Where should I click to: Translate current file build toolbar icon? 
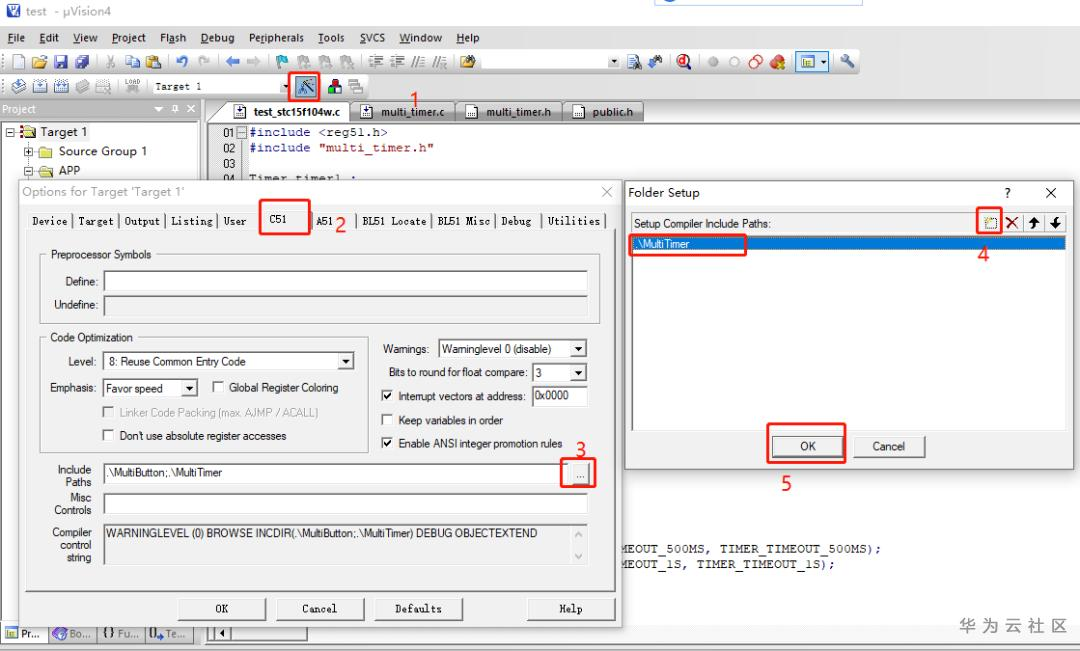click(19, 86)
